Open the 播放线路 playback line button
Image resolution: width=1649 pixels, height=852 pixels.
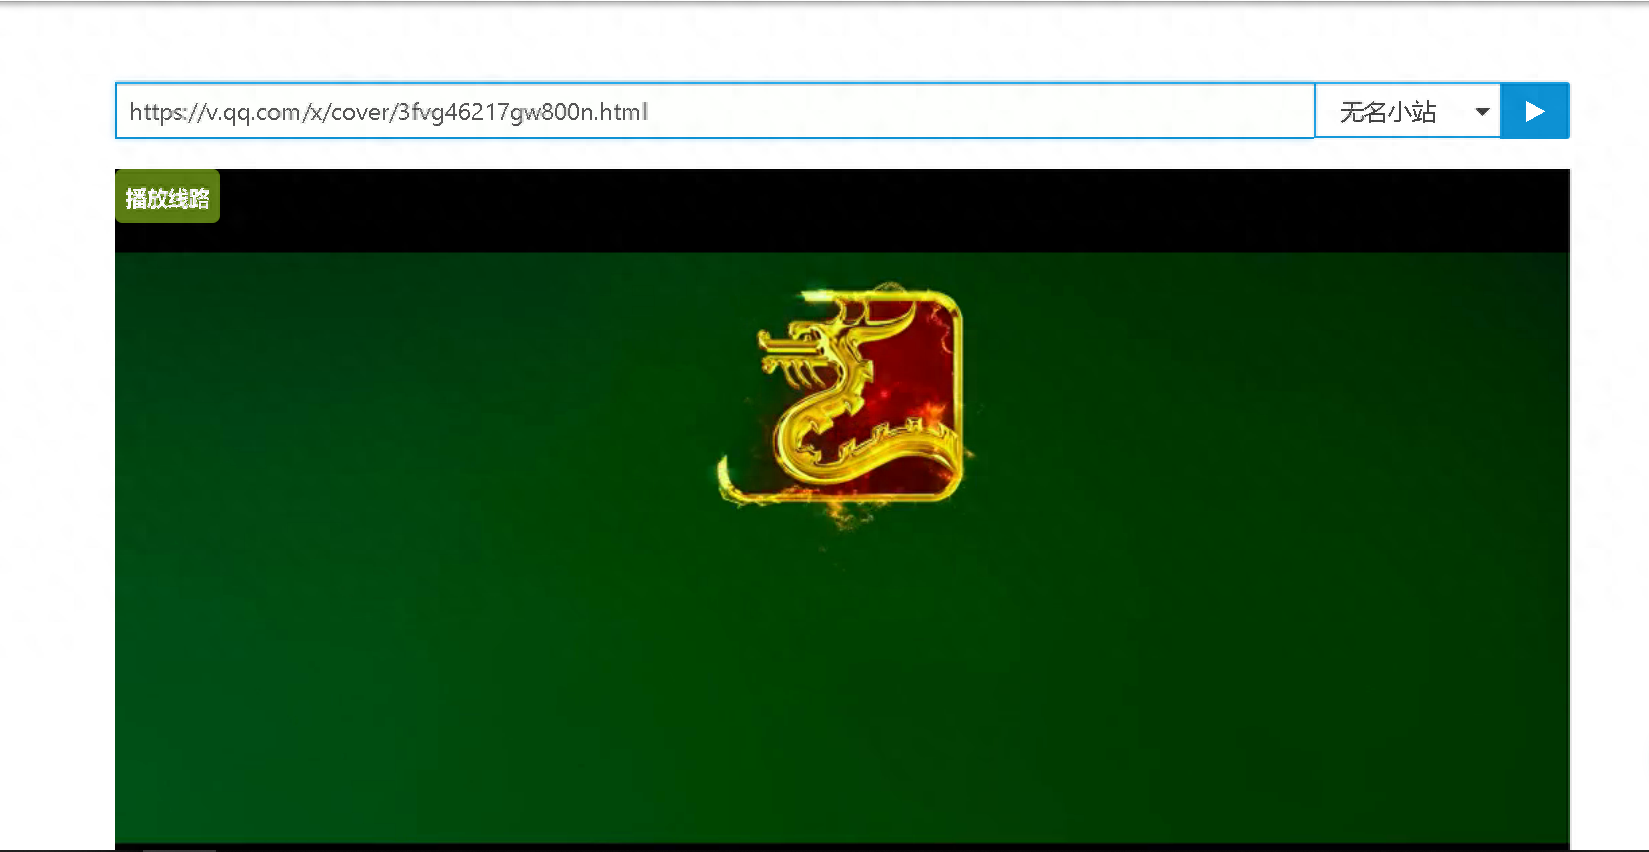pos(167,197)
